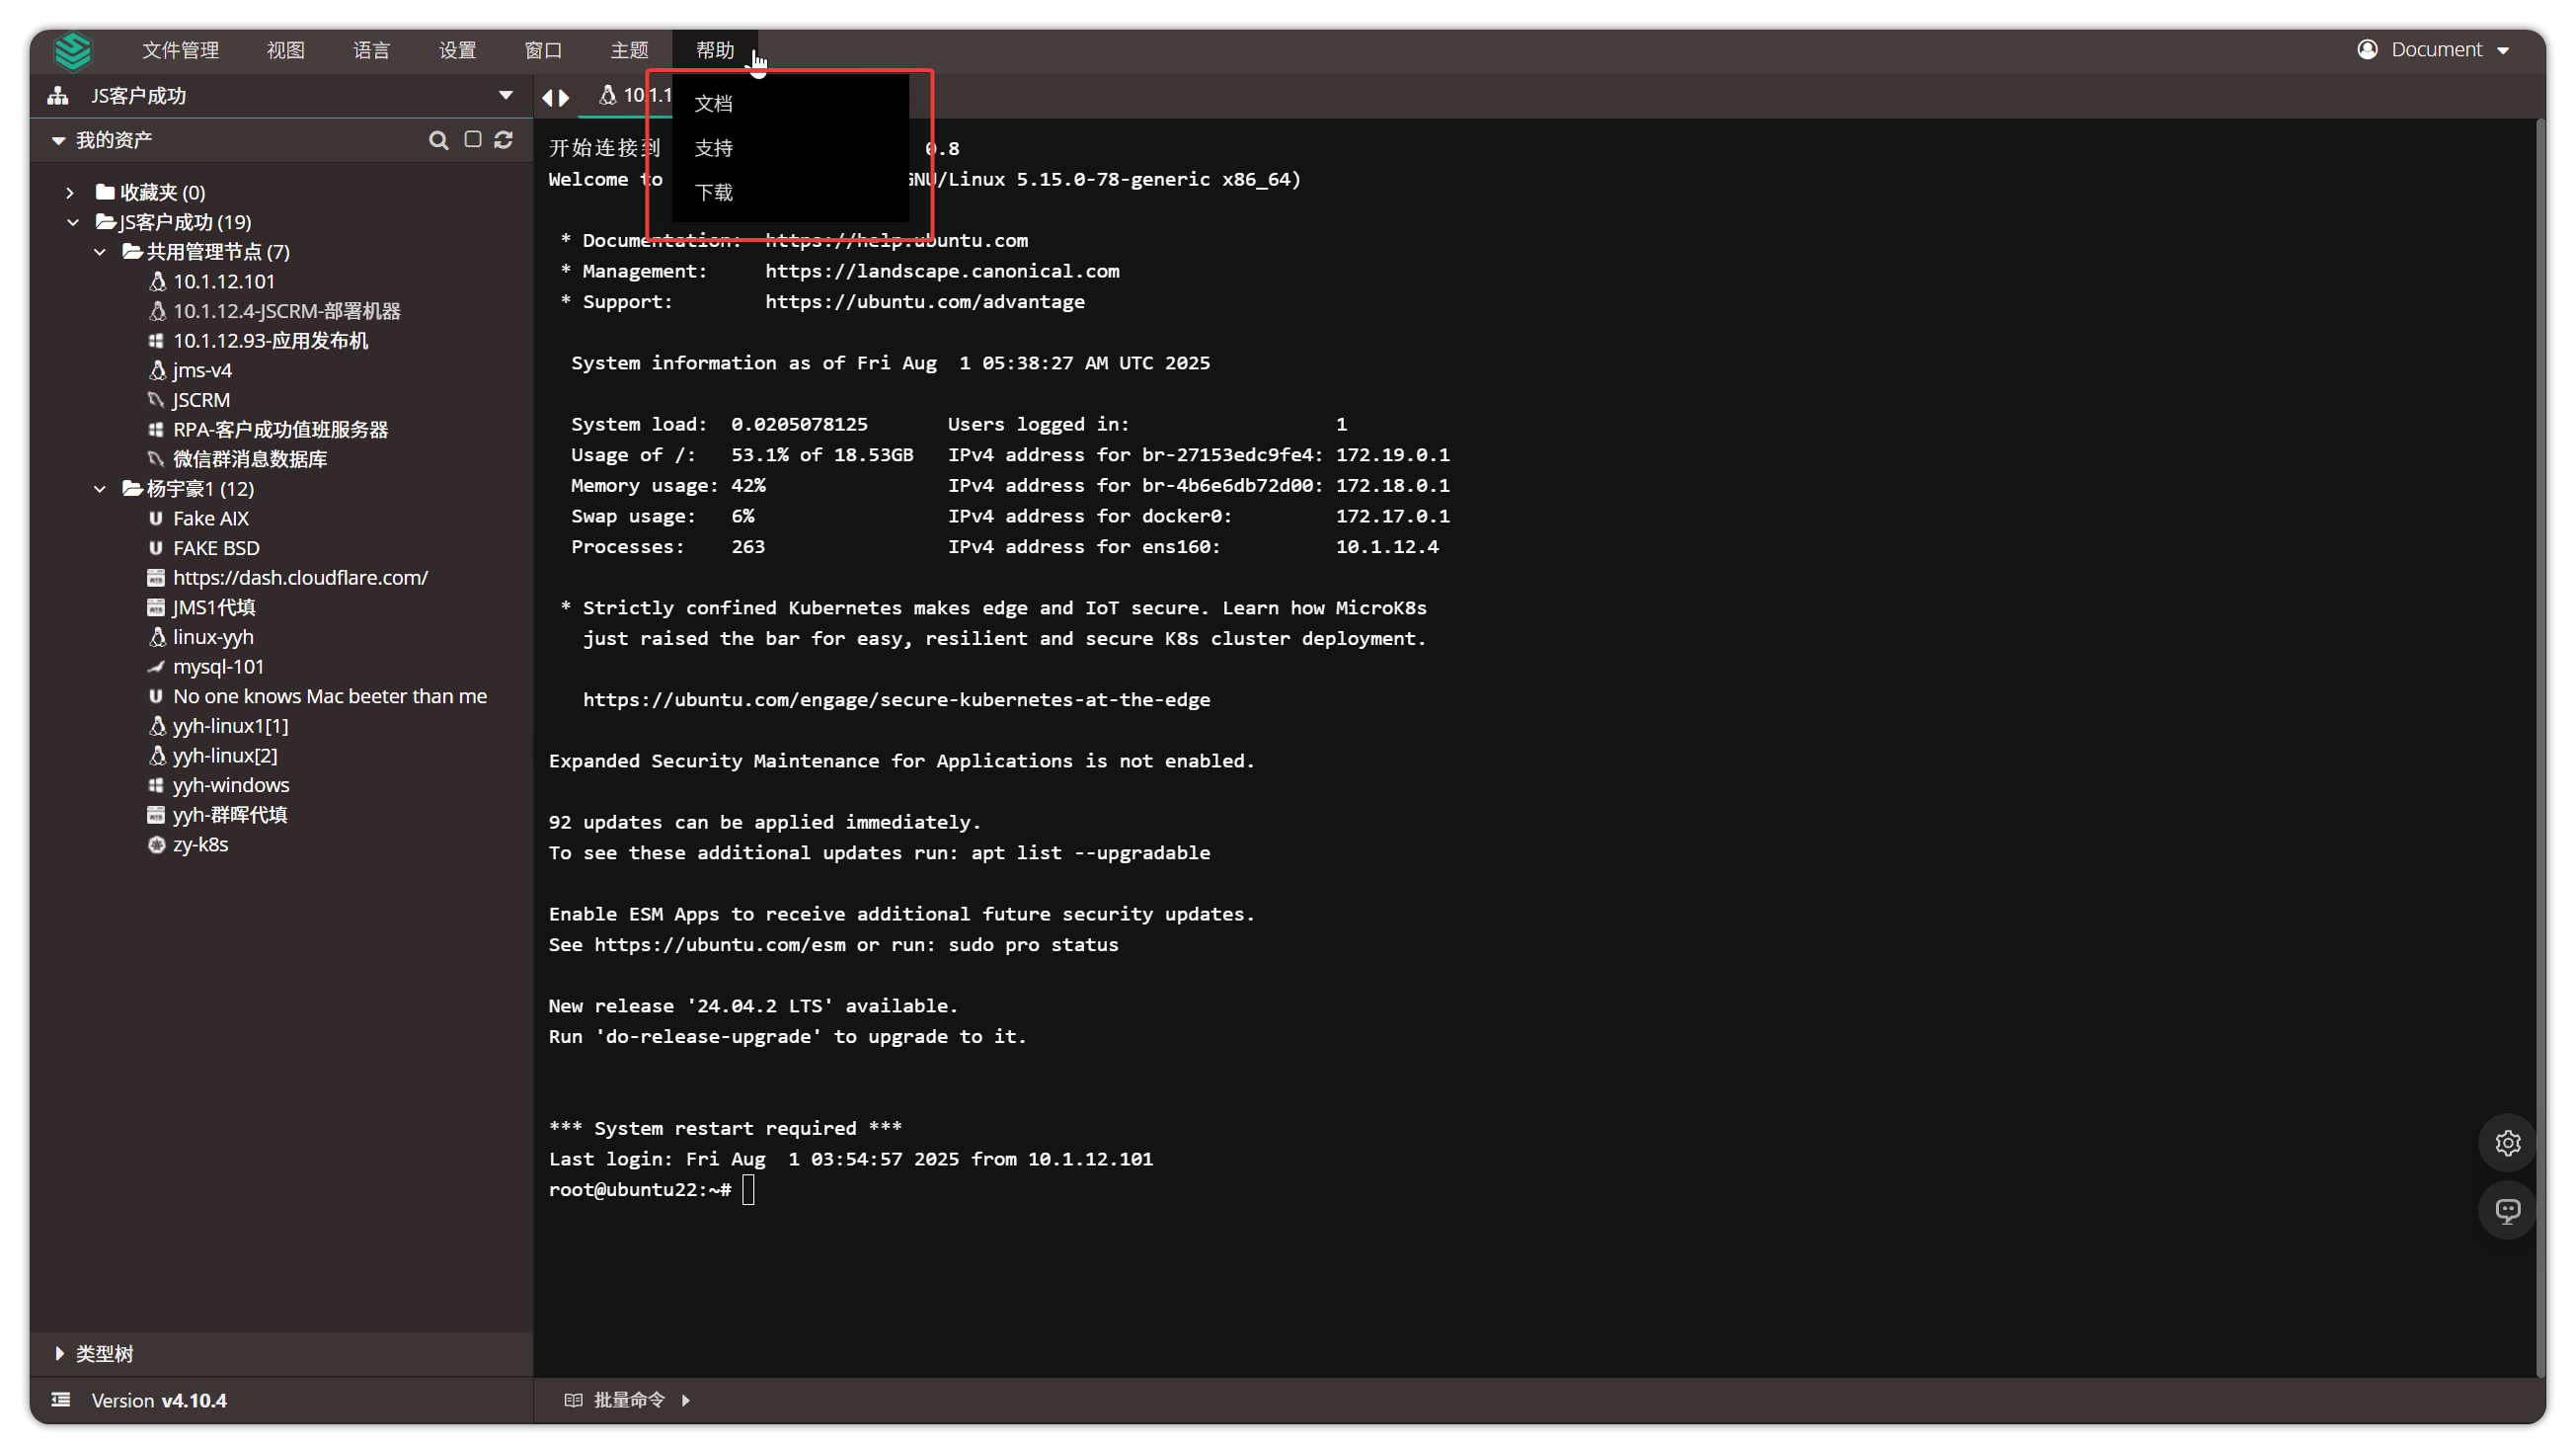Expand the 类型树 panel
Viewport: 2576px width, 1444px height.
tap(60, 1352)
